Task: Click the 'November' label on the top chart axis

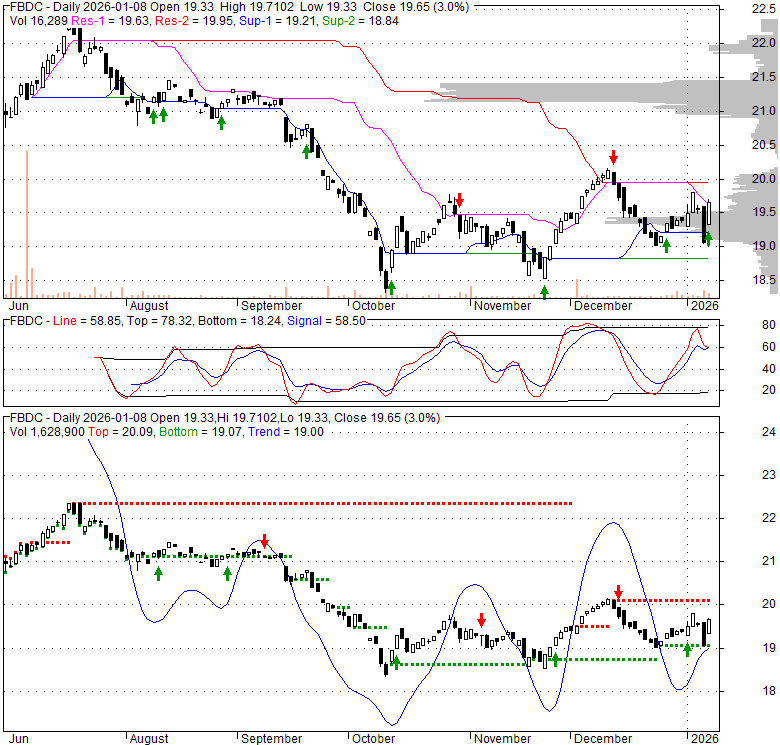Action: [x=502, y=306]
